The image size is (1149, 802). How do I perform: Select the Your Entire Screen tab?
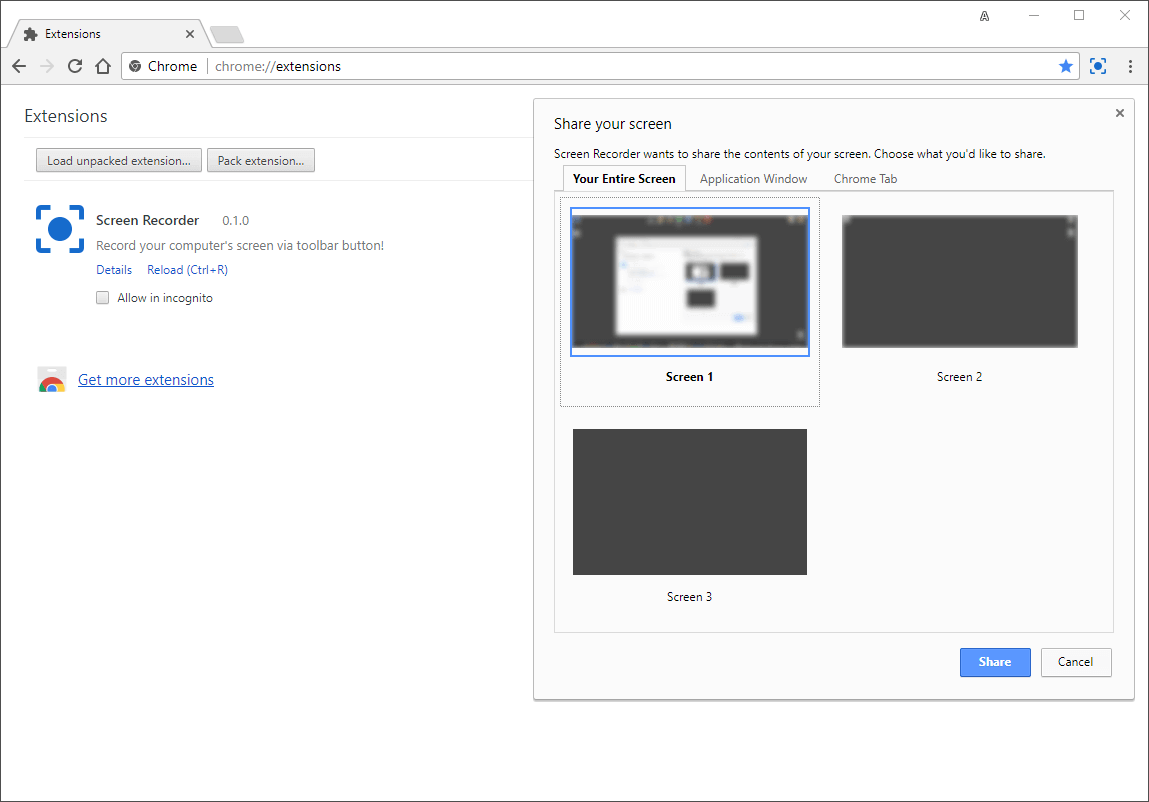pyautogui.click(x=624, y=178)
